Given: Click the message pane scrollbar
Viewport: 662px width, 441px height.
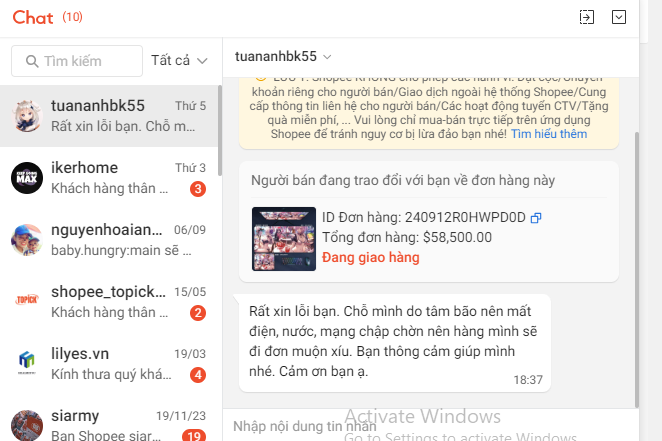Looking at the screenshot, I should (x=637, y=270).
